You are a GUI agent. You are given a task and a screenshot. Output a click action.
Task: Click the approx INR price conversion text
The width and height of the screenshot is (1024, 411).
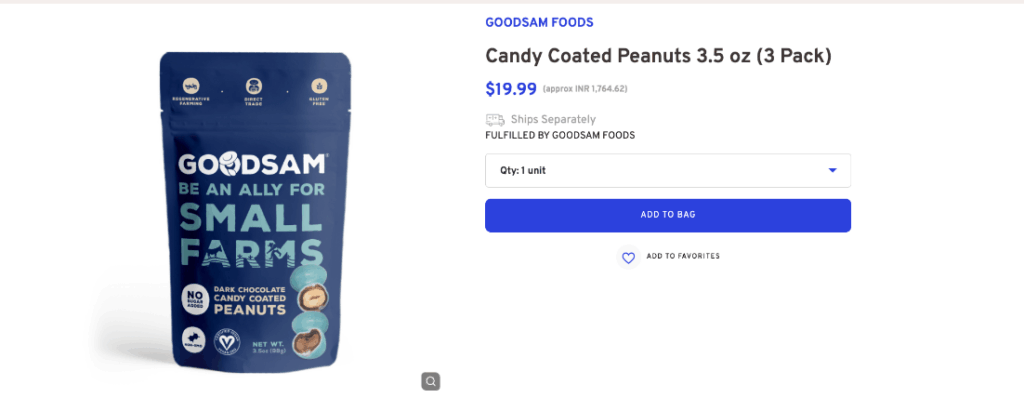click(x=585, y=89)
